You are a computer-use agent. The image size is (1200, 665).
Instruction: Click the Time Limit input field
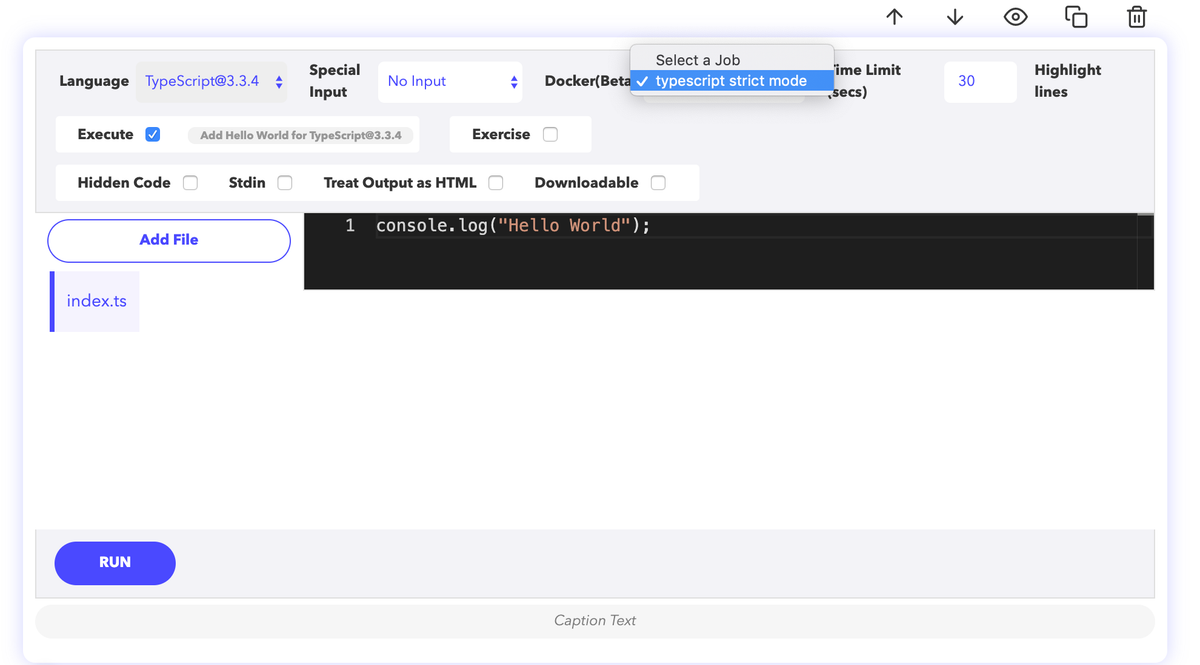[x=979, y=81]
